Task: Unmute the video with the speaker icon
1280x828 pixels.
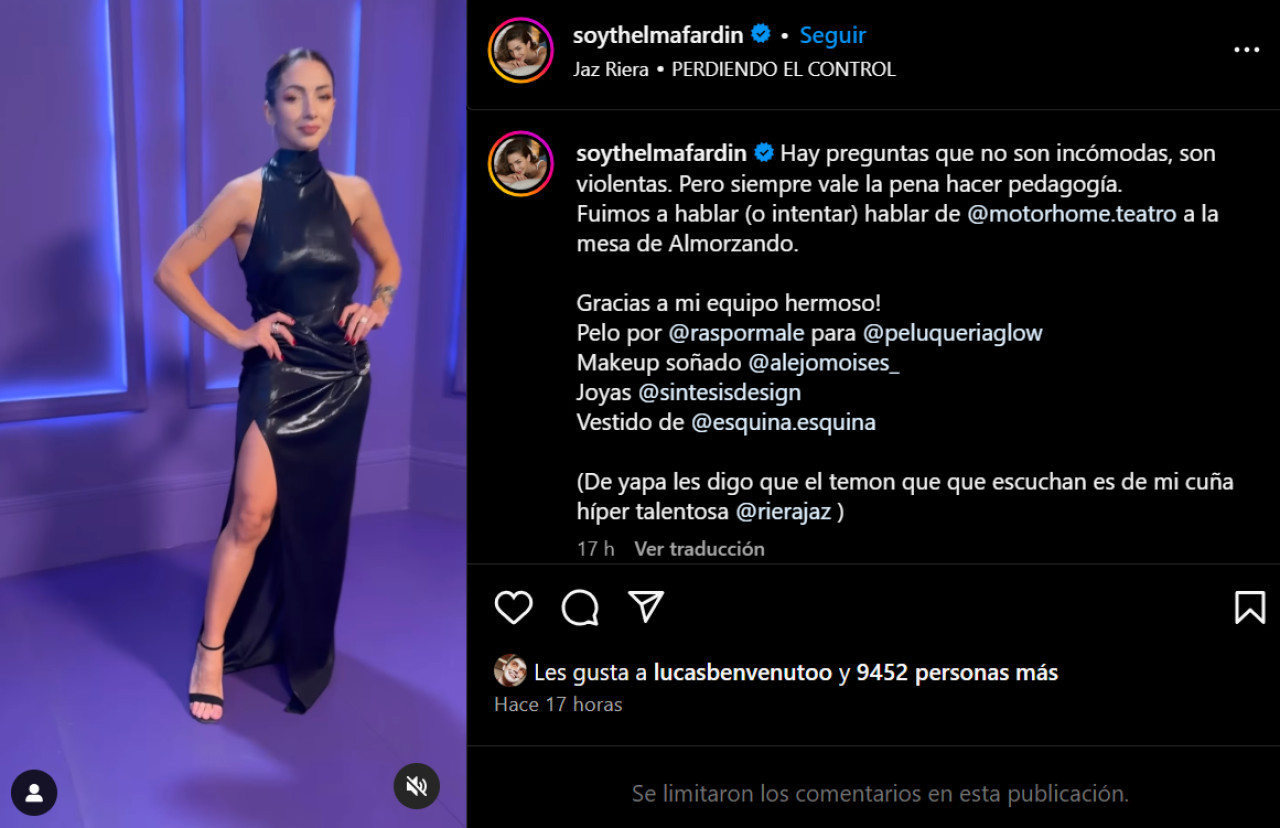Action: pyautogui.click(x=416, y=787)
